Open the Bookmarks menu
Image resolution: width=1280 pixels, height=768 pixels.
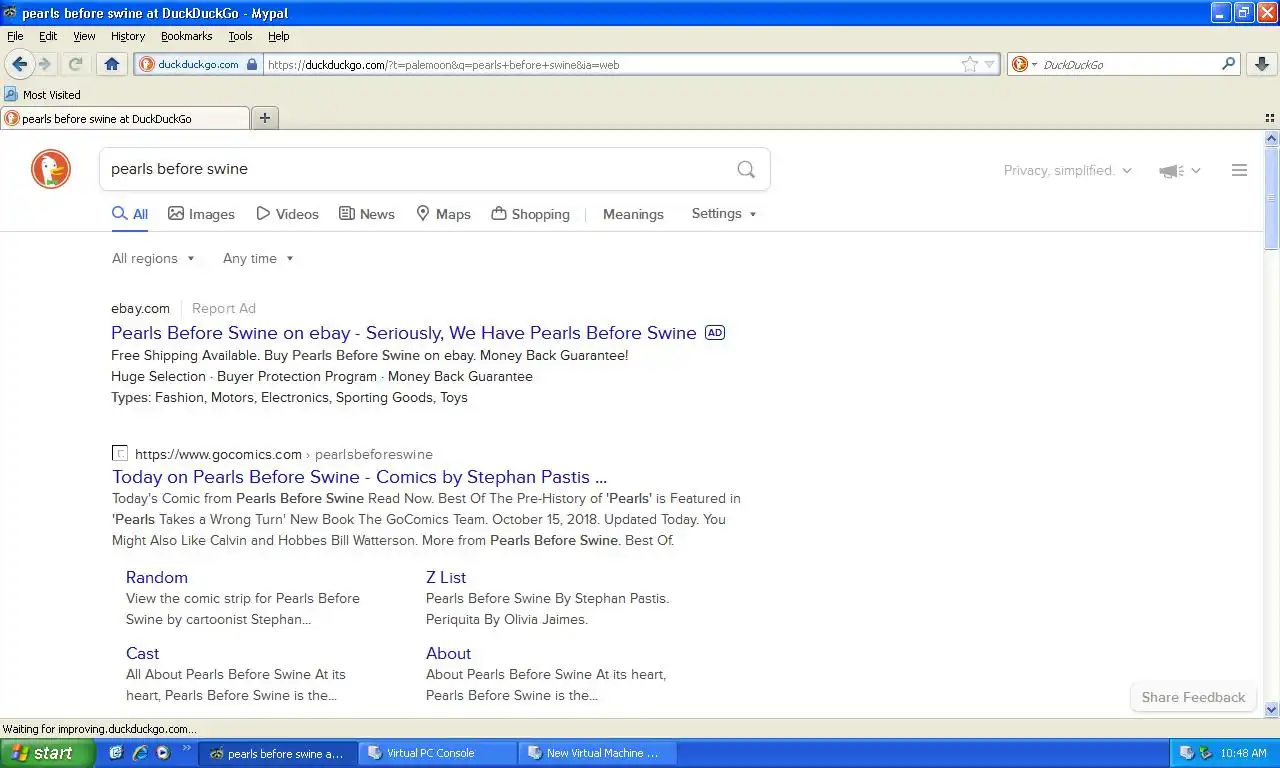point(186,36)
